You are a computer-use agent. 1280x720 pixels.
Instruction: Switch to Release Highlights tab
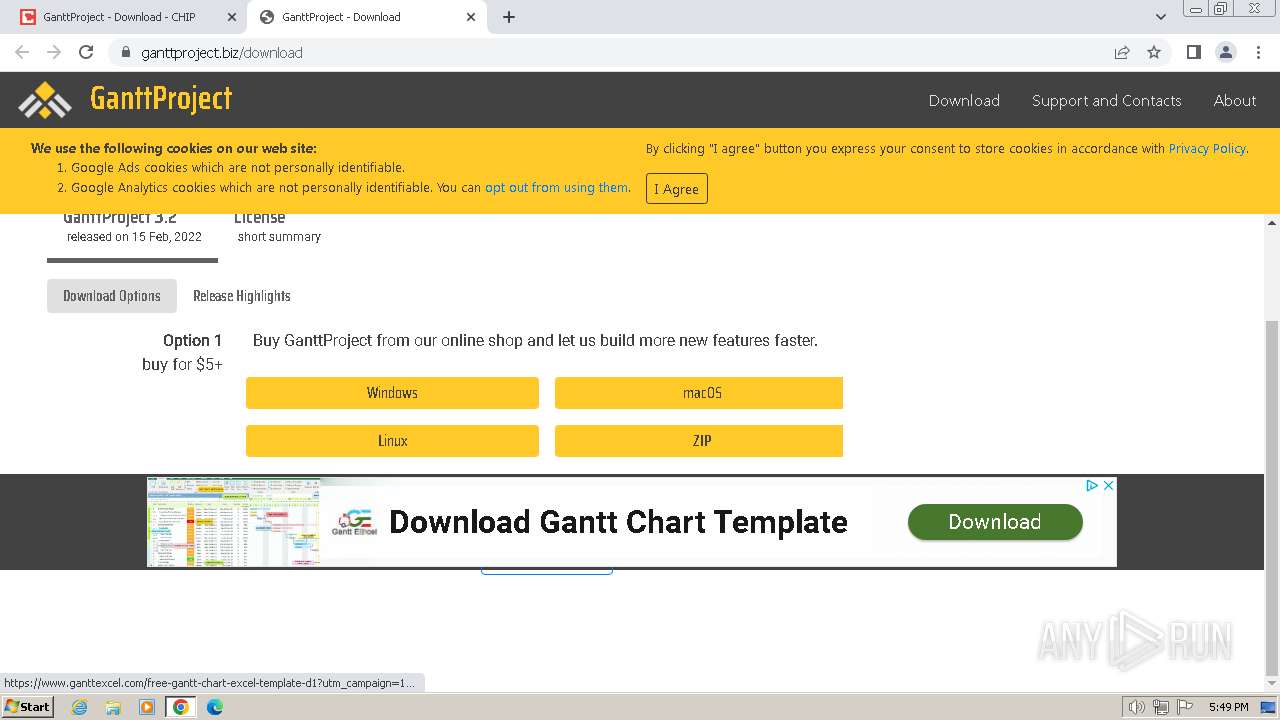click(x=242, y=296)
